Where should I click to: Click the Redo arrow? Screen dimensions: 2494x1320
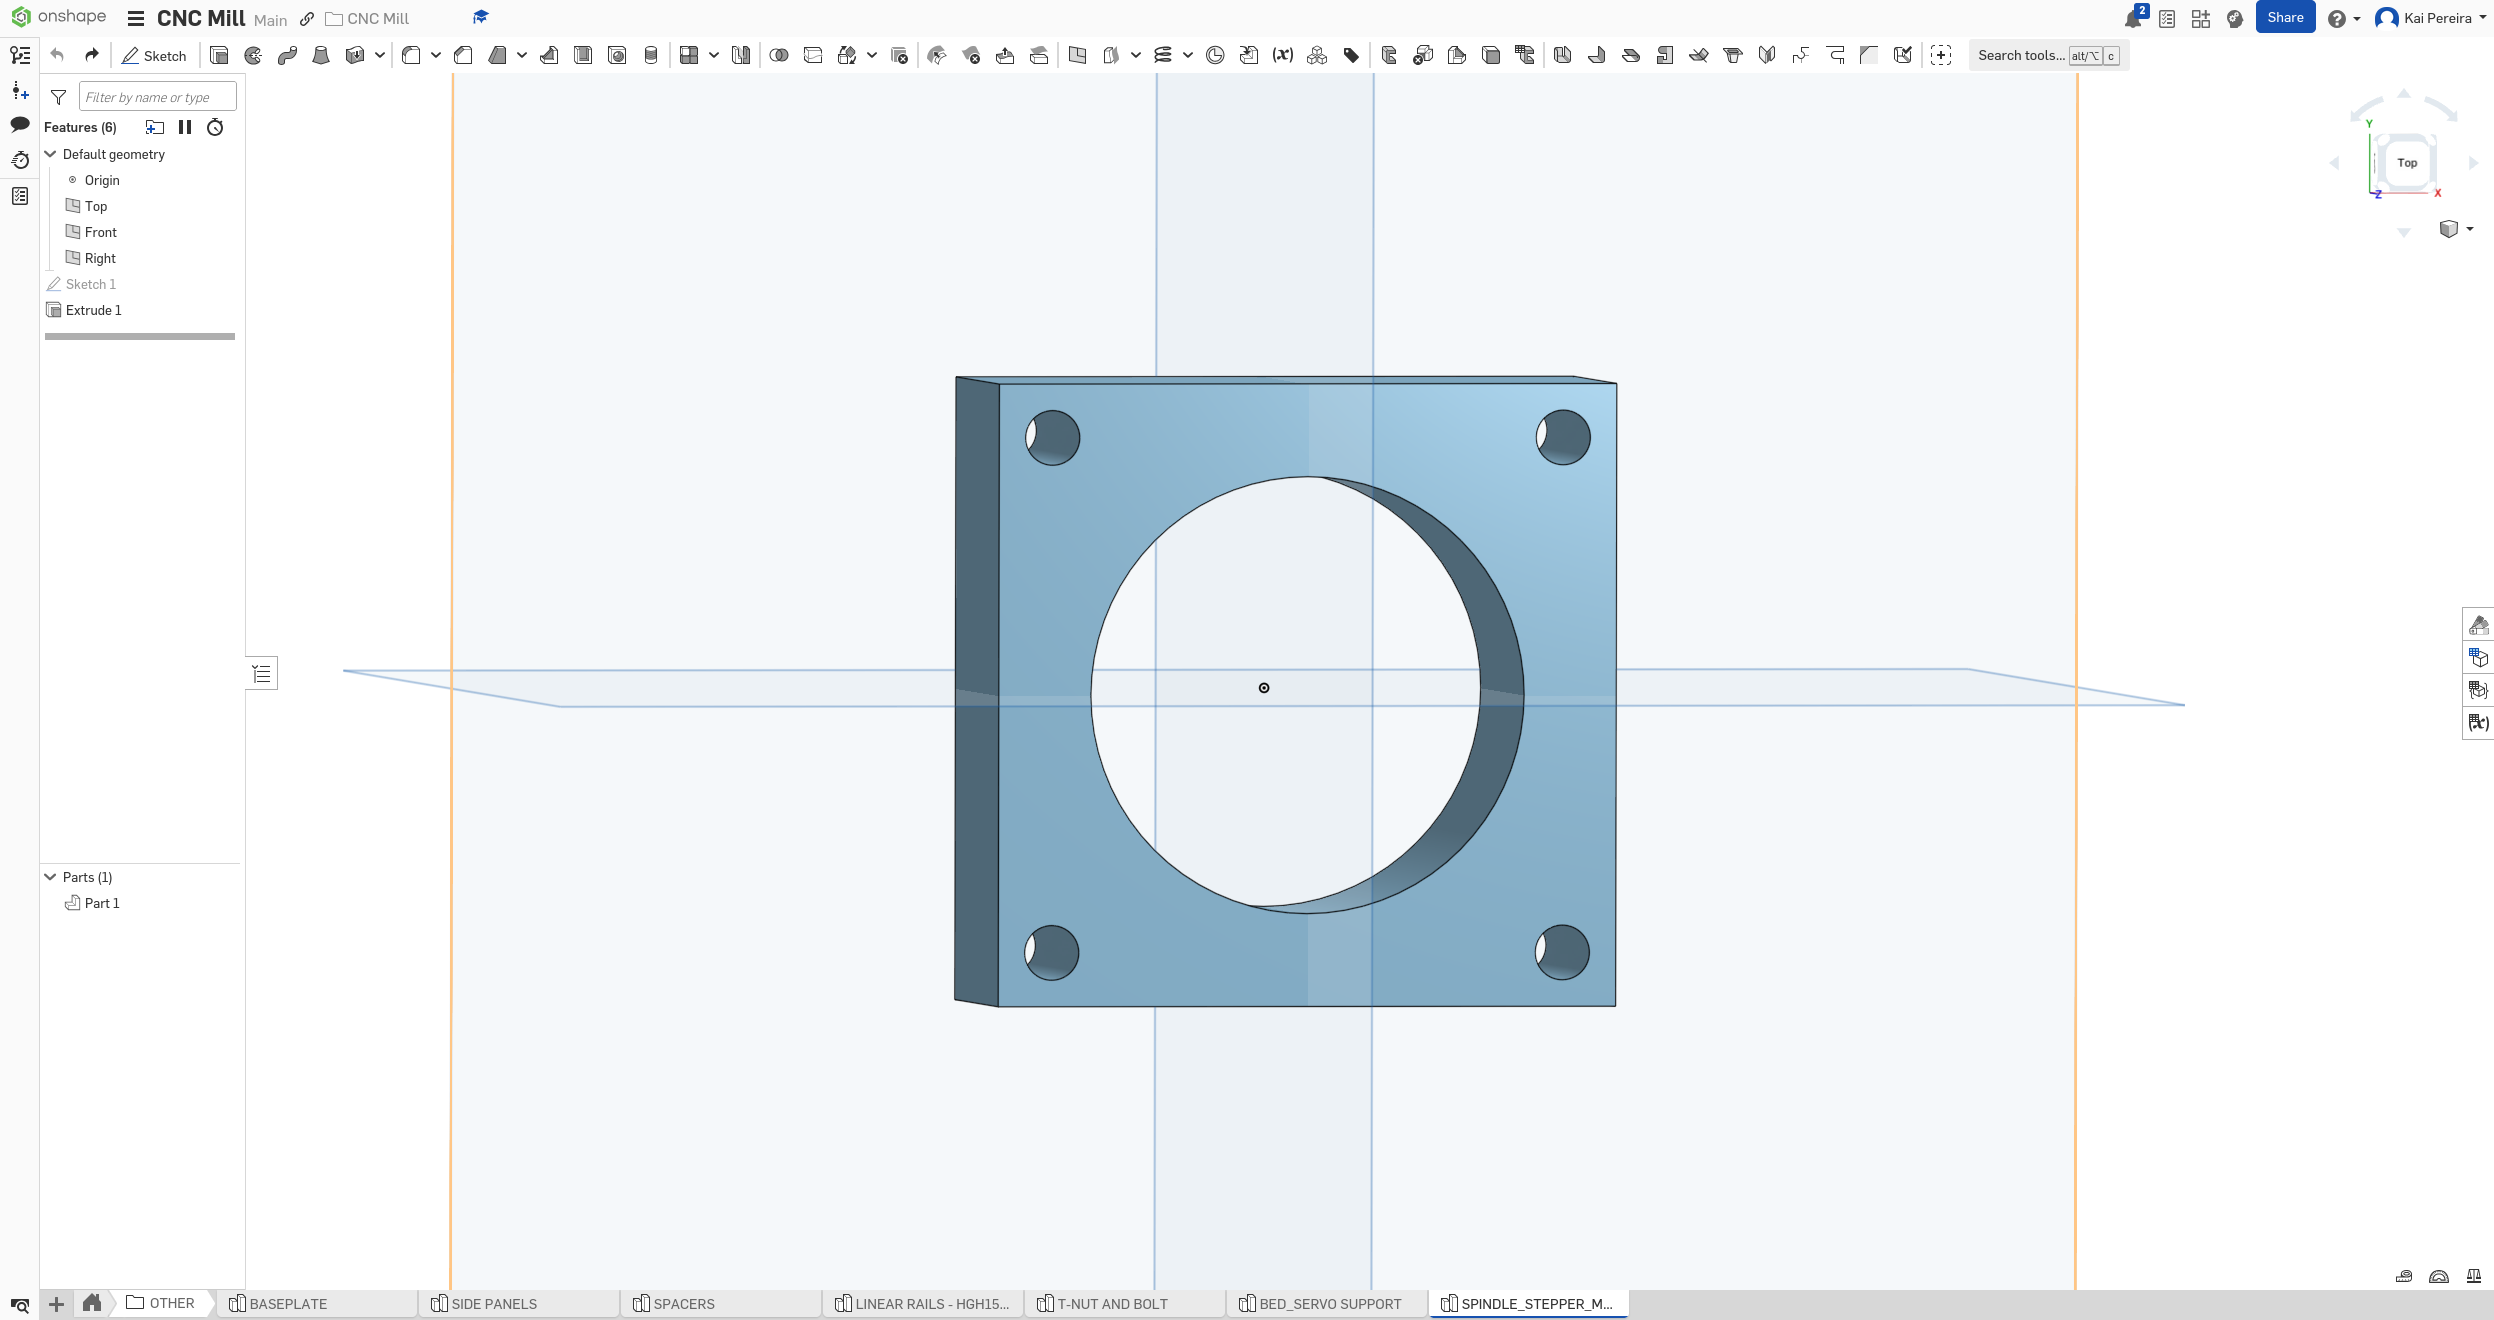[92, 55]
